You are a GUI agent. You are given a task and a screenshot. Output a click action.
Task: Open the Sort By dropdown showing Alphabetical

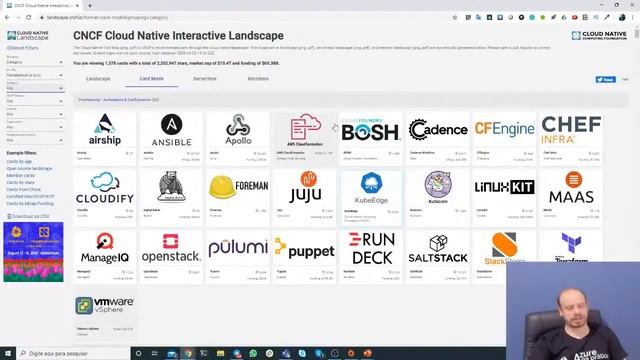(35, 75)
